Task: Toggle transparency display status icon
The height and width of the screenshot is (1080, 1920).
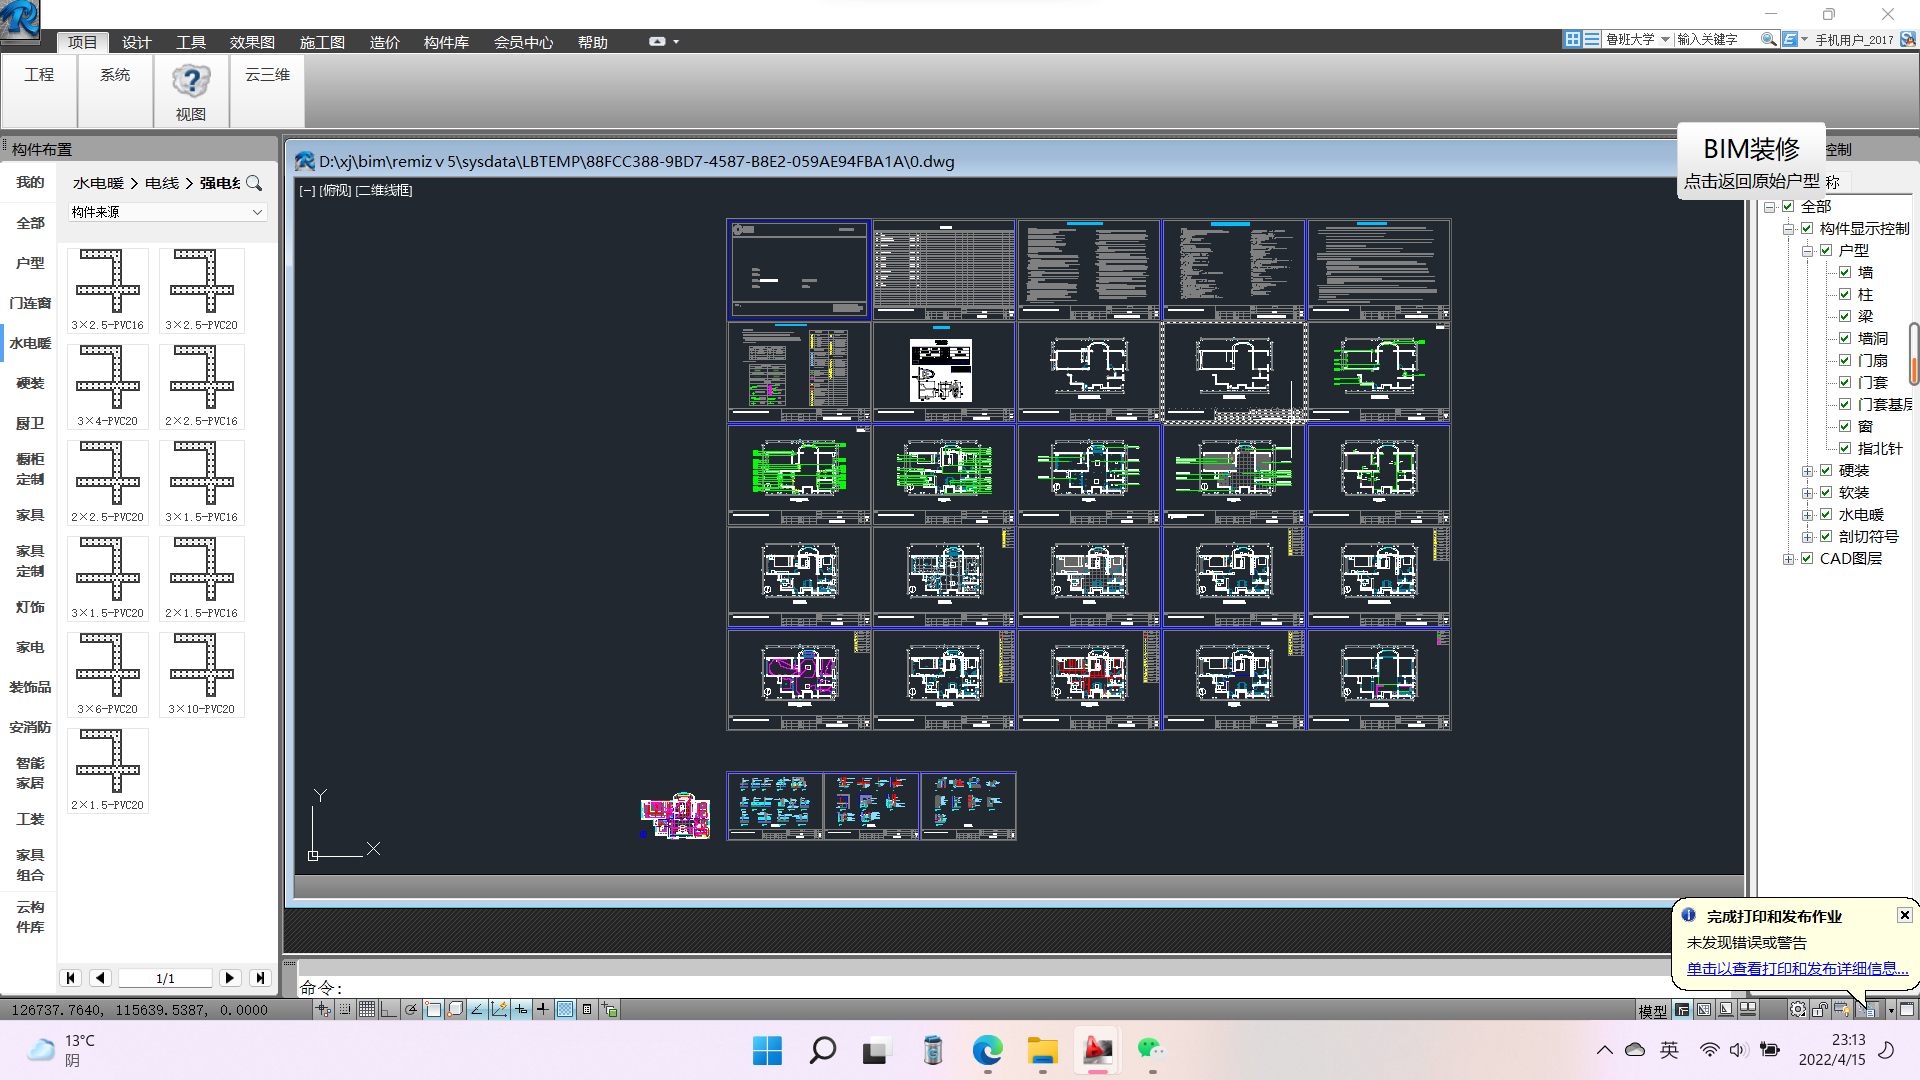Action: click(x=565, y=1010)
